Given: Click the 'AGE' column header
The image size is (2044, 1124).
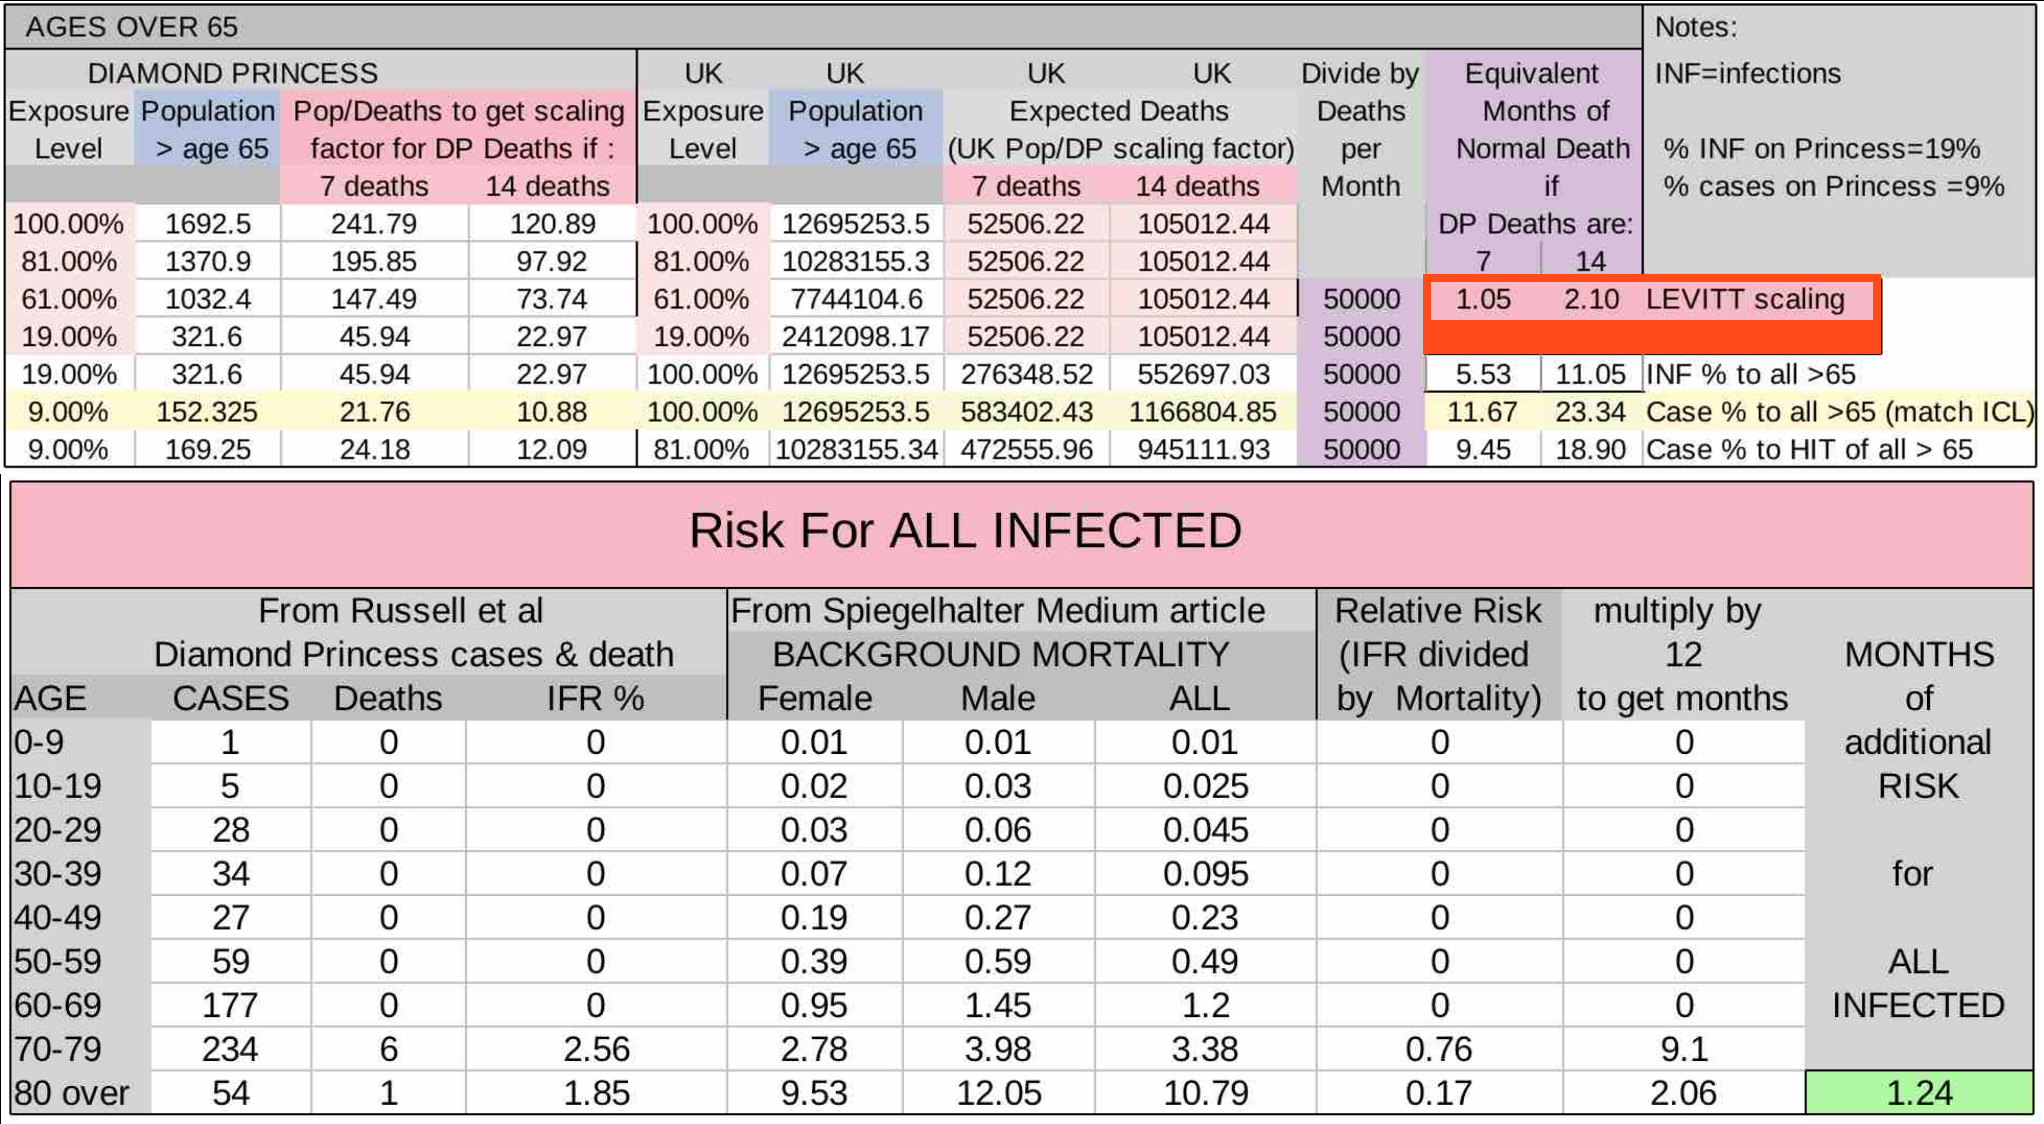Looking at the screenshot, I should pyautogui.click(x=50, y=698).
